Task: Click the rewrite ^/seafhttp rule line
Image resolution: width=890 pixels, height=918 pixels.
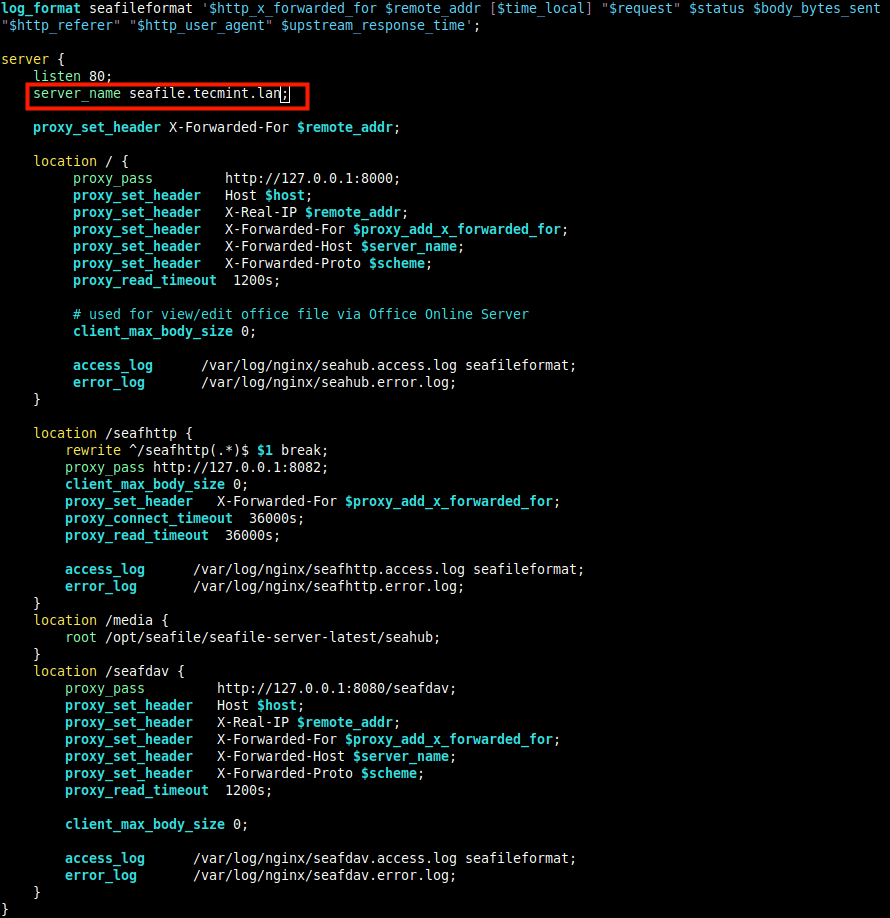Action: point(197,451)
